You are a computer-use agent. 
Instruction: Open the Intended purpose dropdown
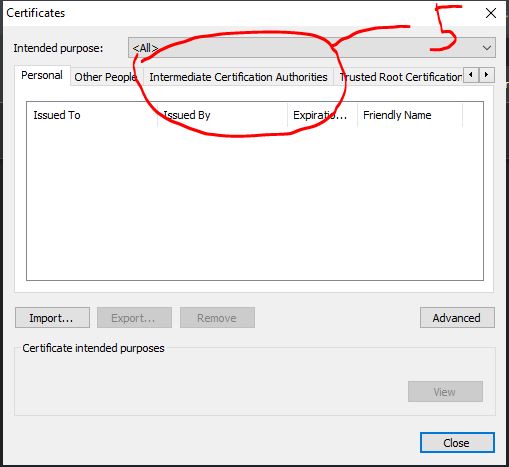tap(312, 48)
